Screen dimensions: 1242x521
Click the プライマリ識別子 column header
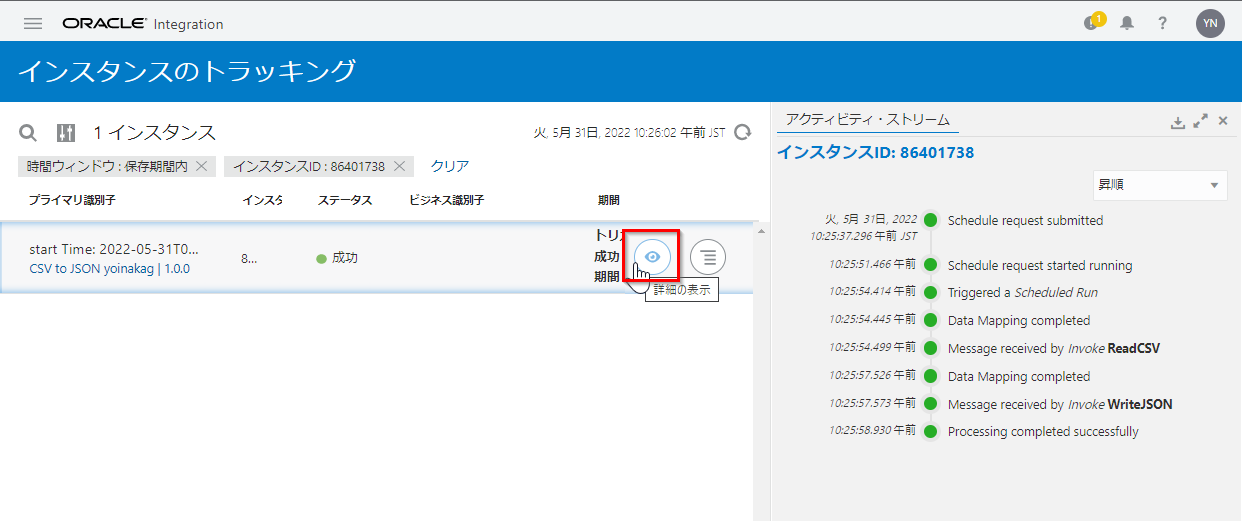pyautogui.click(x=72, y=200)
